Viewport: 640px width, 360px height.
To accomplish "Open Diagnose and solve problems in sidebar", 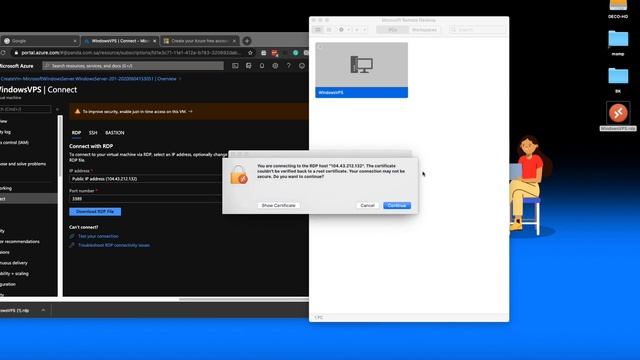I will [23, 164].
